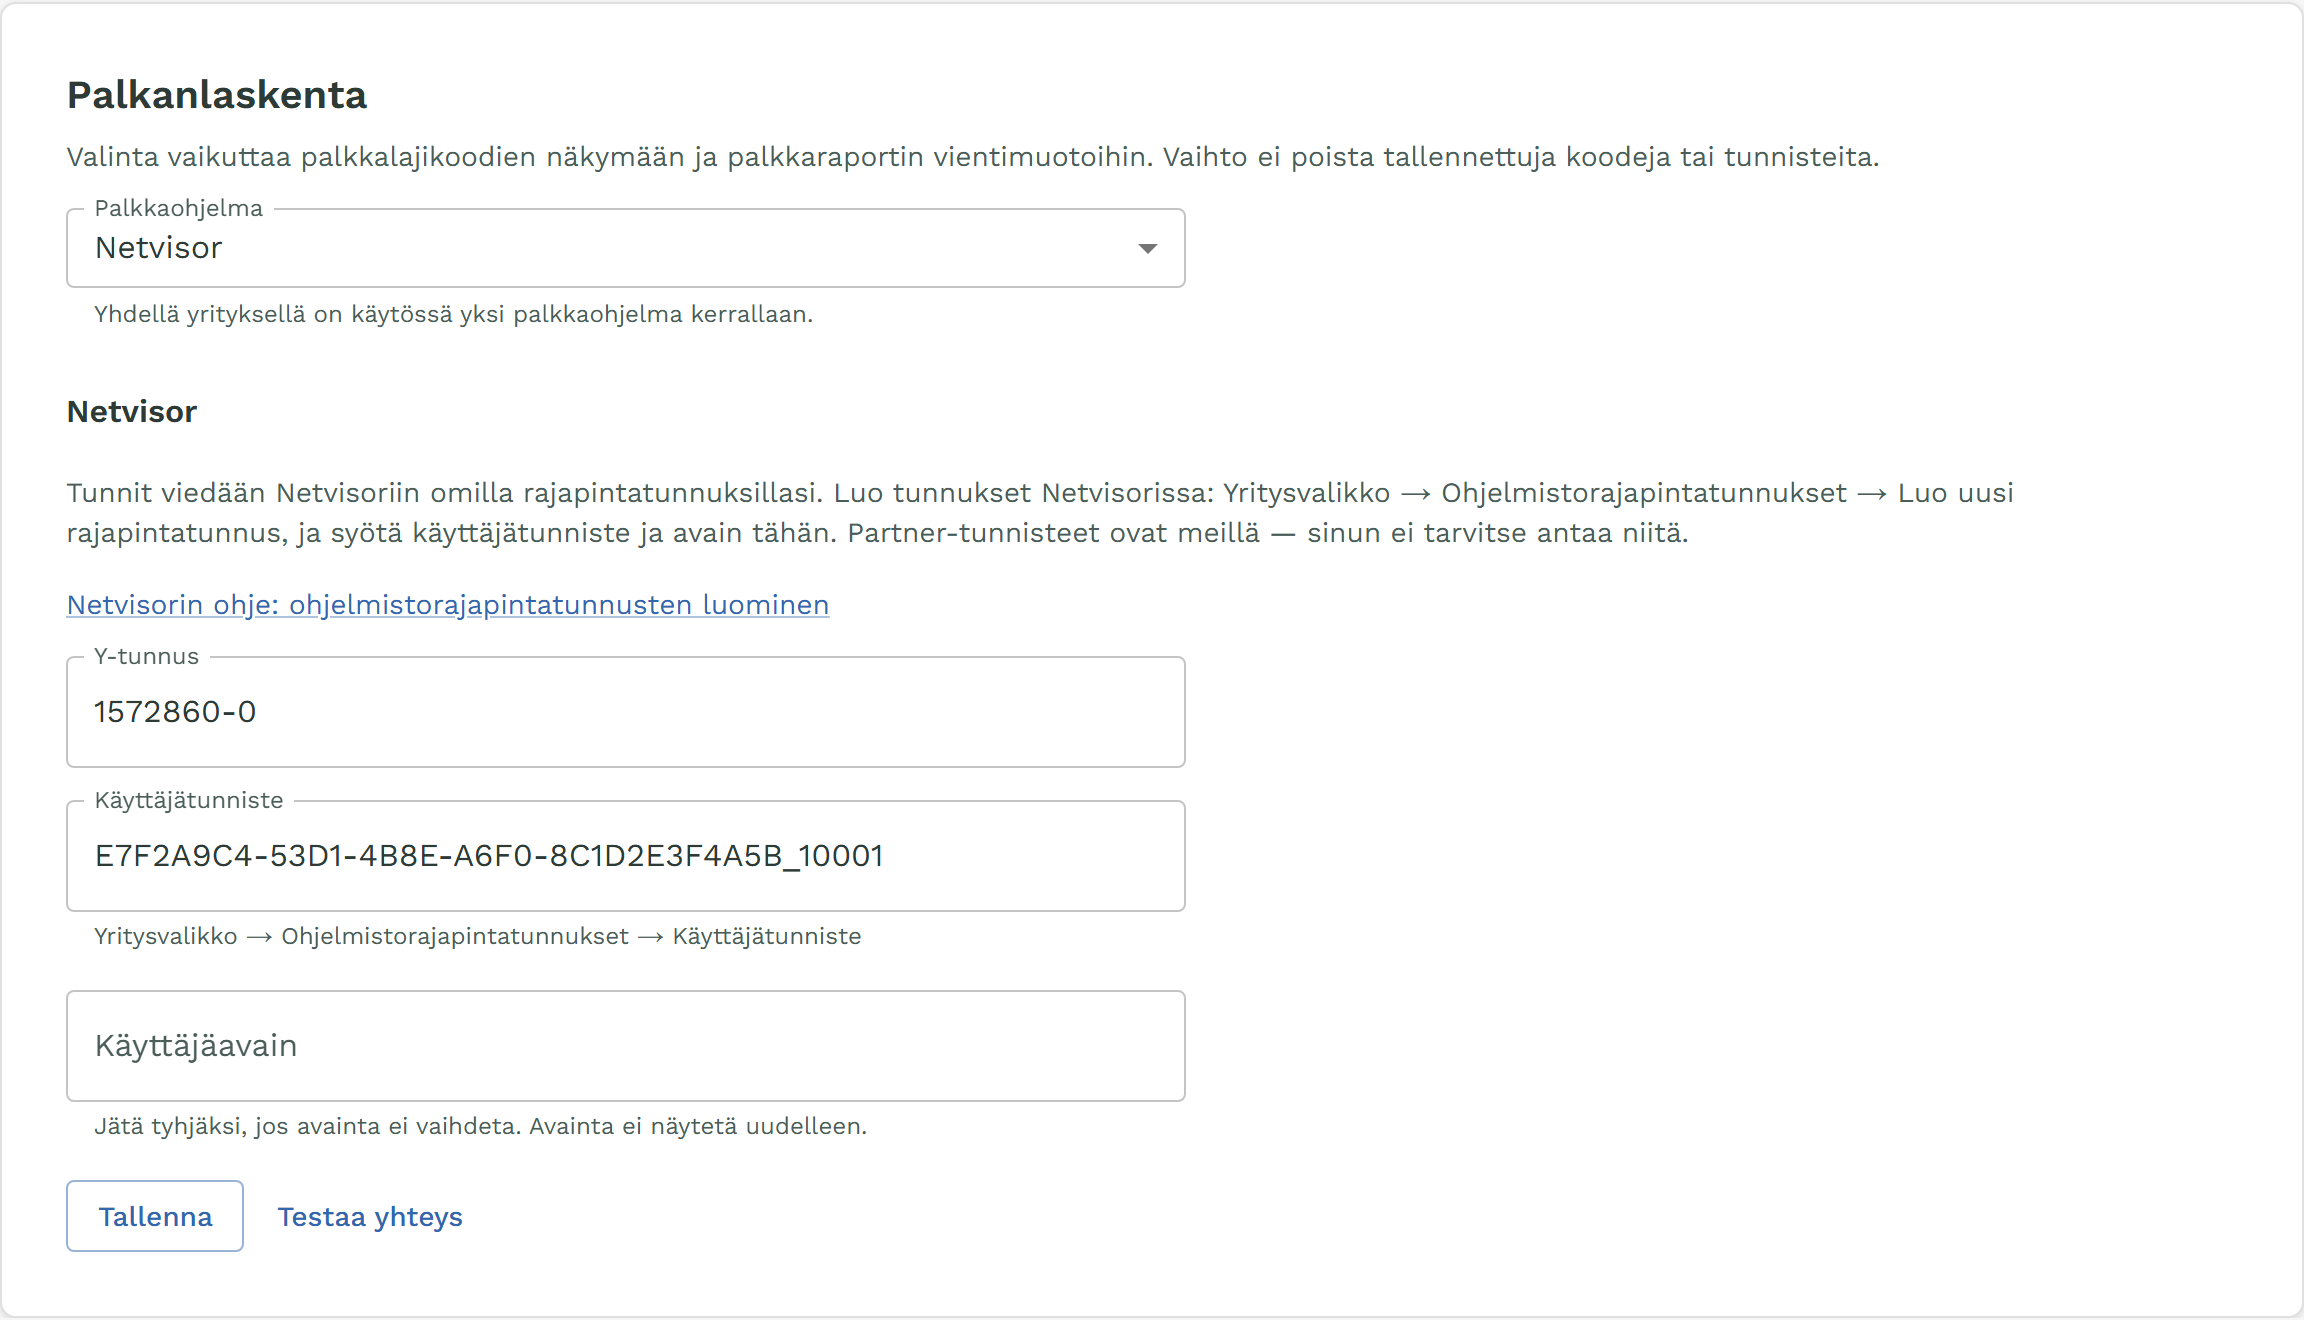Click the hint text ending with '→ Käyttäjätunniste'
Image resolution: width=2304 pixels, height=1320 pixels.
(x=478, y=936)
